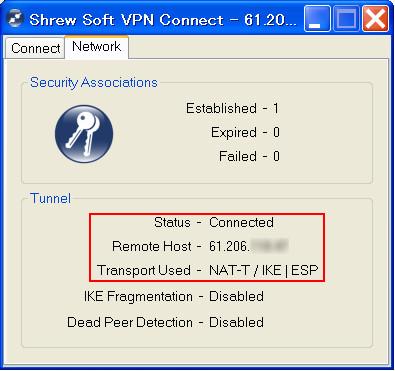
Task: Click the Shrew Soft app title icon
Action: click(x=15, y=19)
